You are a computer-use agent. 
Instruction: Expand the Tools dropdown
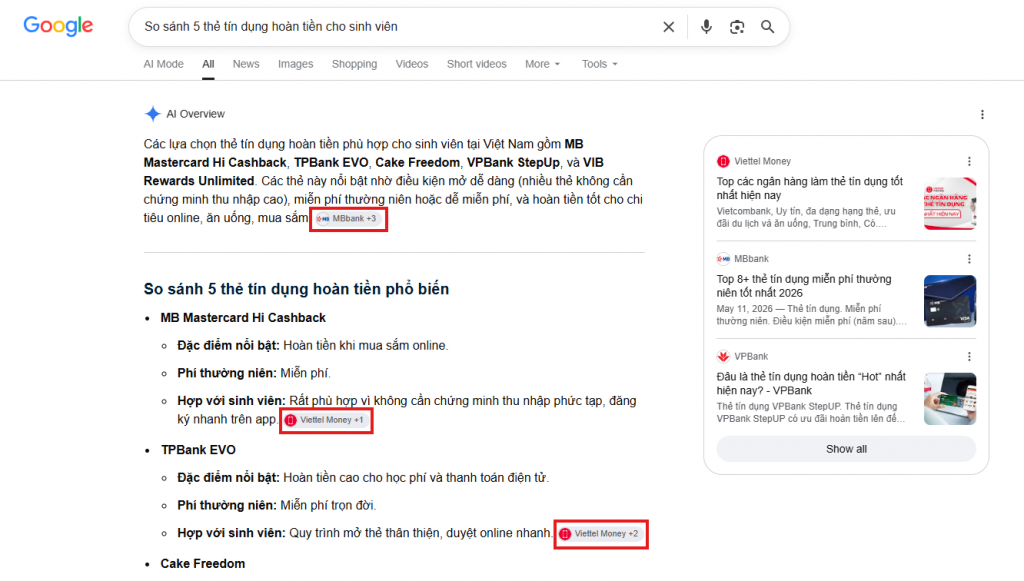click(600, 64)
